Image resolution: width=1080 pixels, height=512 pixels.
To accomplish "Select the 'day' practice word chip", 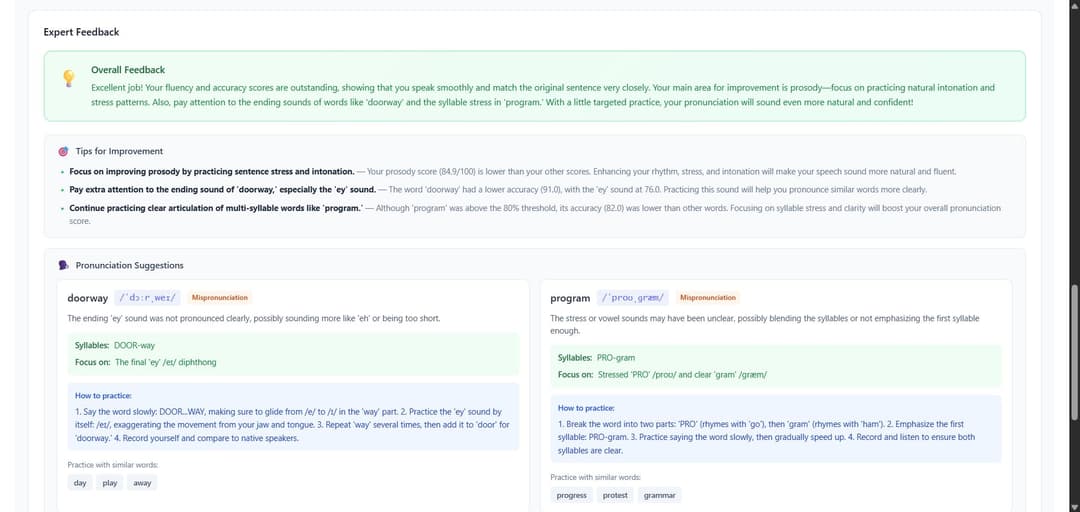I will pos(80,483).
